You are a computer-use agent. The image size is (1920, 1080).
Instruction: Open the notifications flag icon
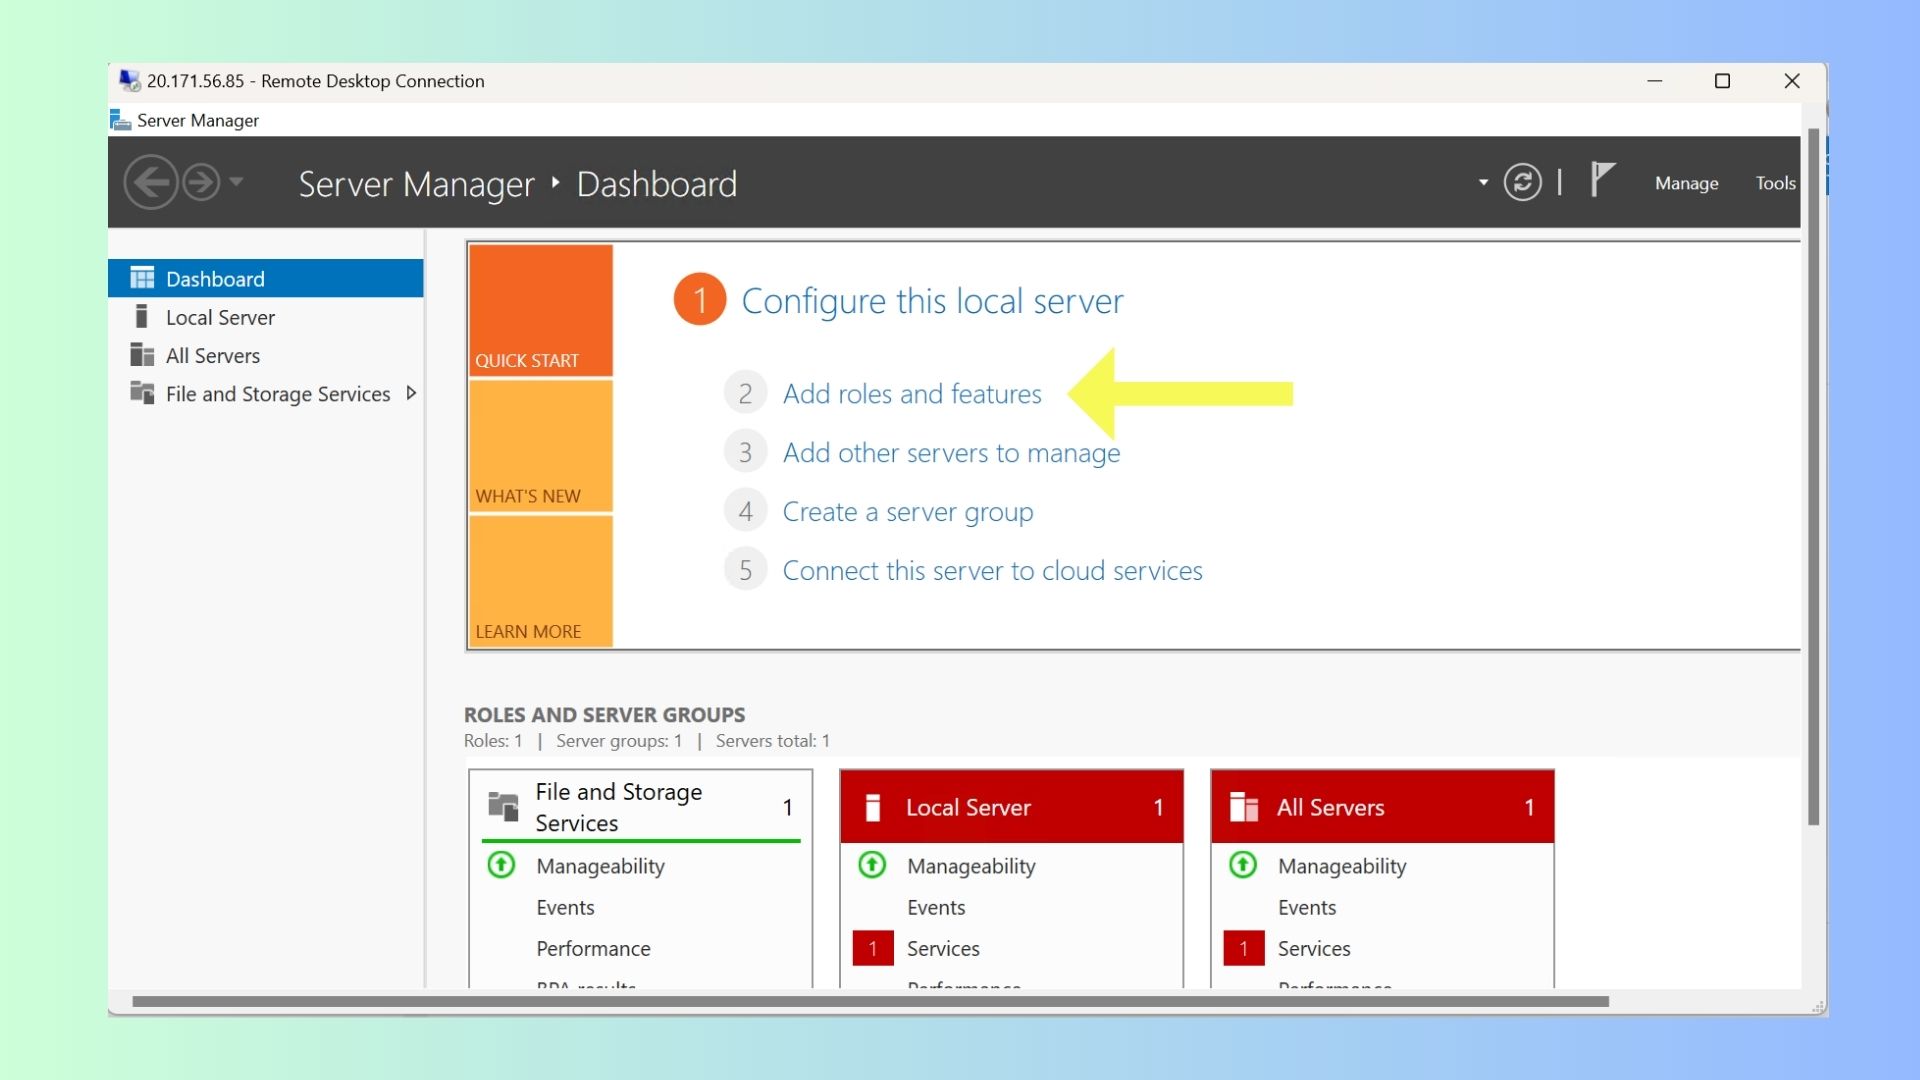coord(1602,181)
